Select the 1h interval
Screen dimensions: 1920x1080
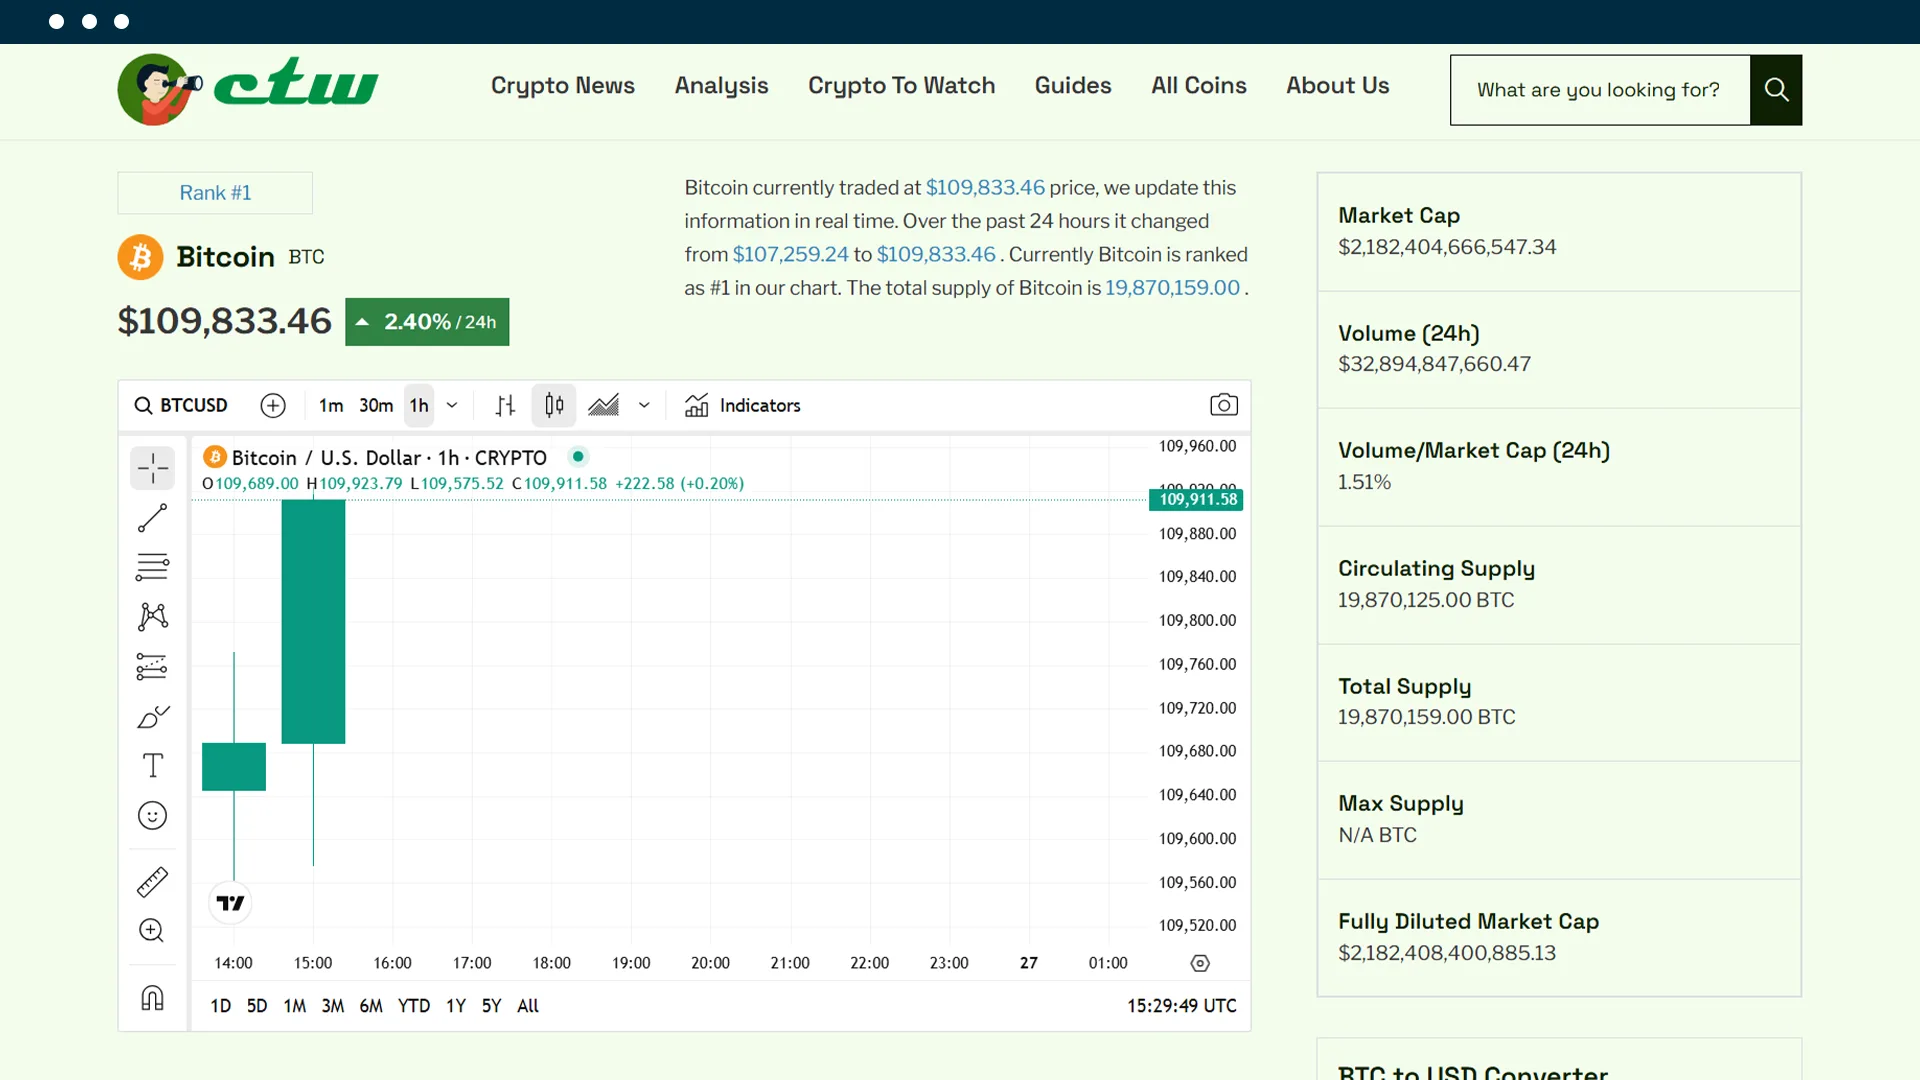click(419, 405)
